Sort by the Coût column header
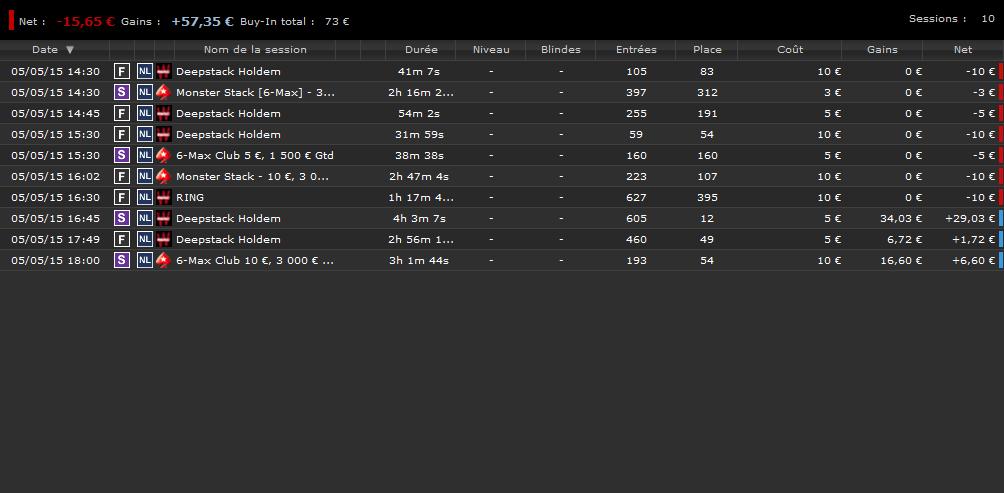1004x493 pixels. coord(790,49)
